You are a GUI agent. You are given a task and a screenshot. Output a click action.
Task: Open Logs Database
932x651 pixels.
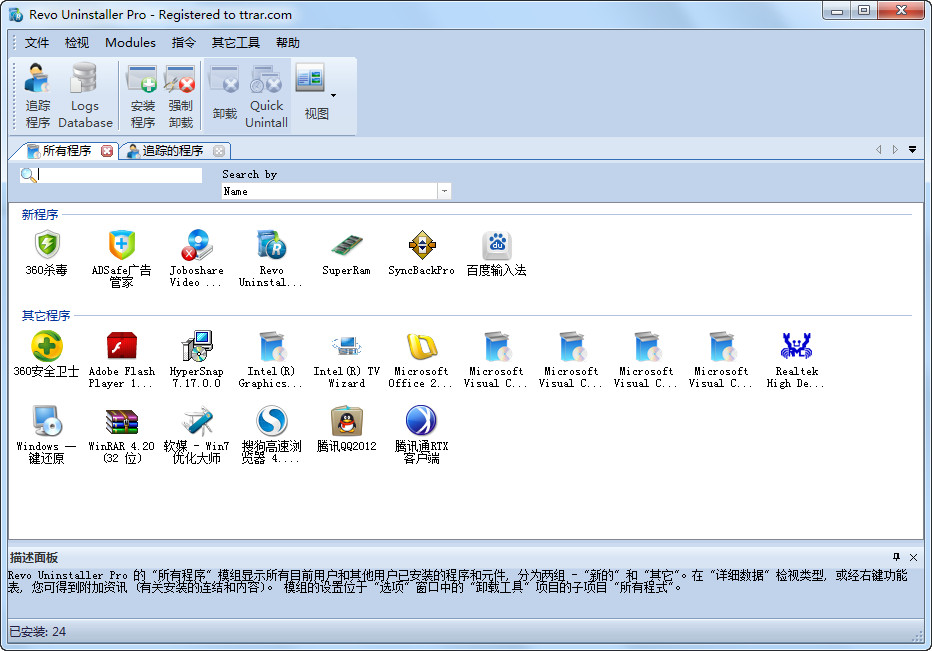(85, 95)
